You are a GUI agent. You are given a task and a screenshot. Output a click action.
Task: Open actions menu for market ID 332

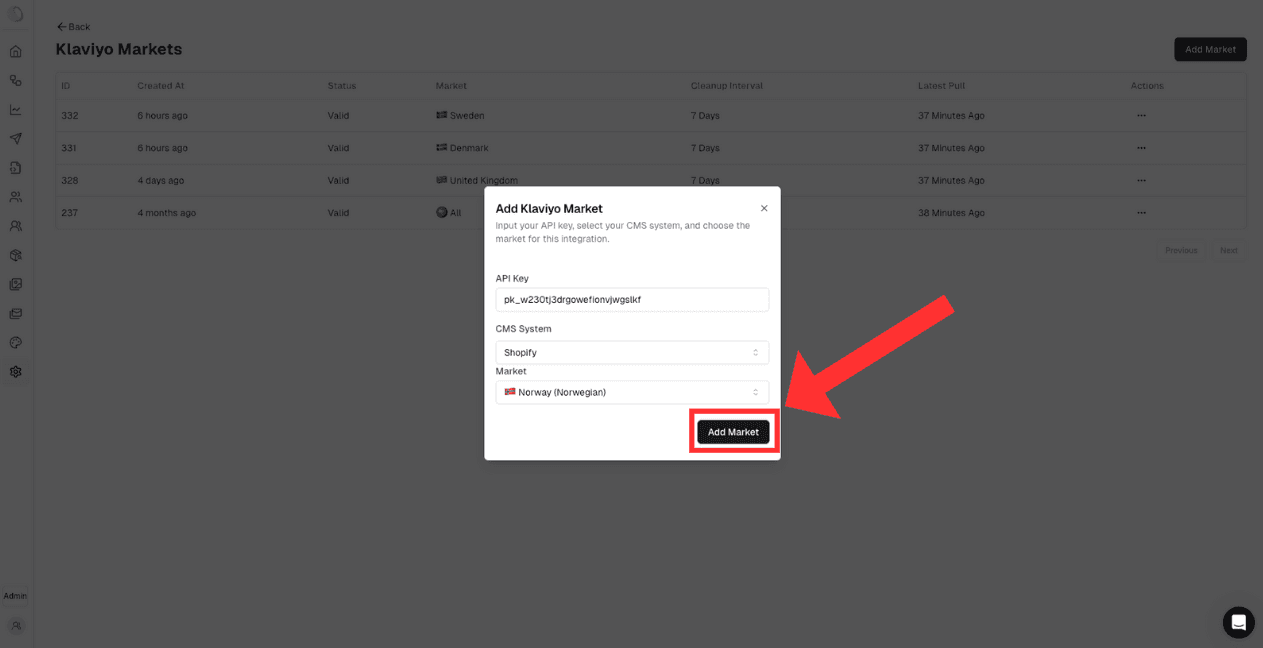click(x=1141, y=116)
